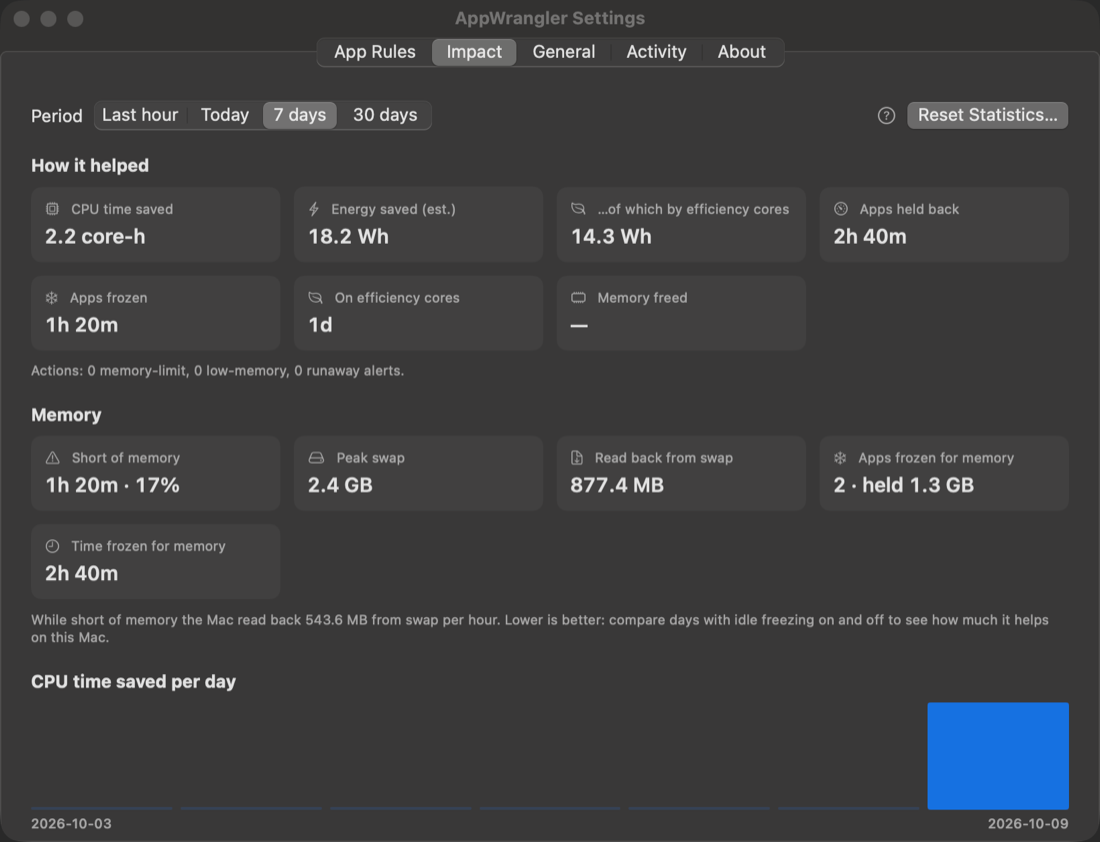Click the document icon on Read back from swap

[577, 457]
